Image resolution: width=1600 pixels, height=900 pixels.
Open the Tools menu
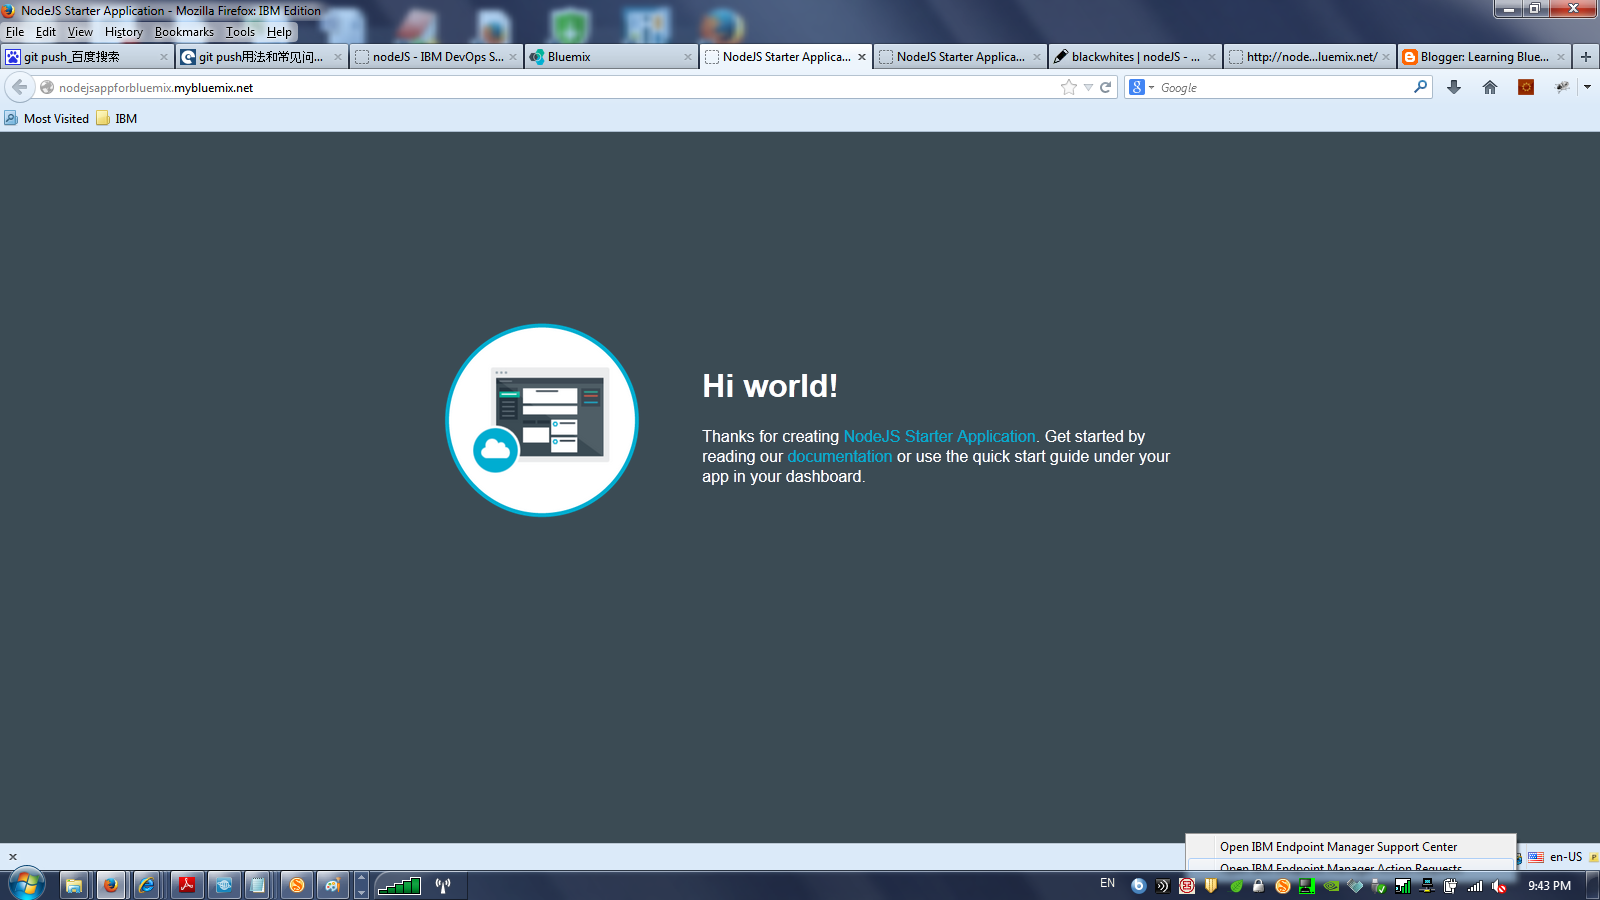click(240, 32)
